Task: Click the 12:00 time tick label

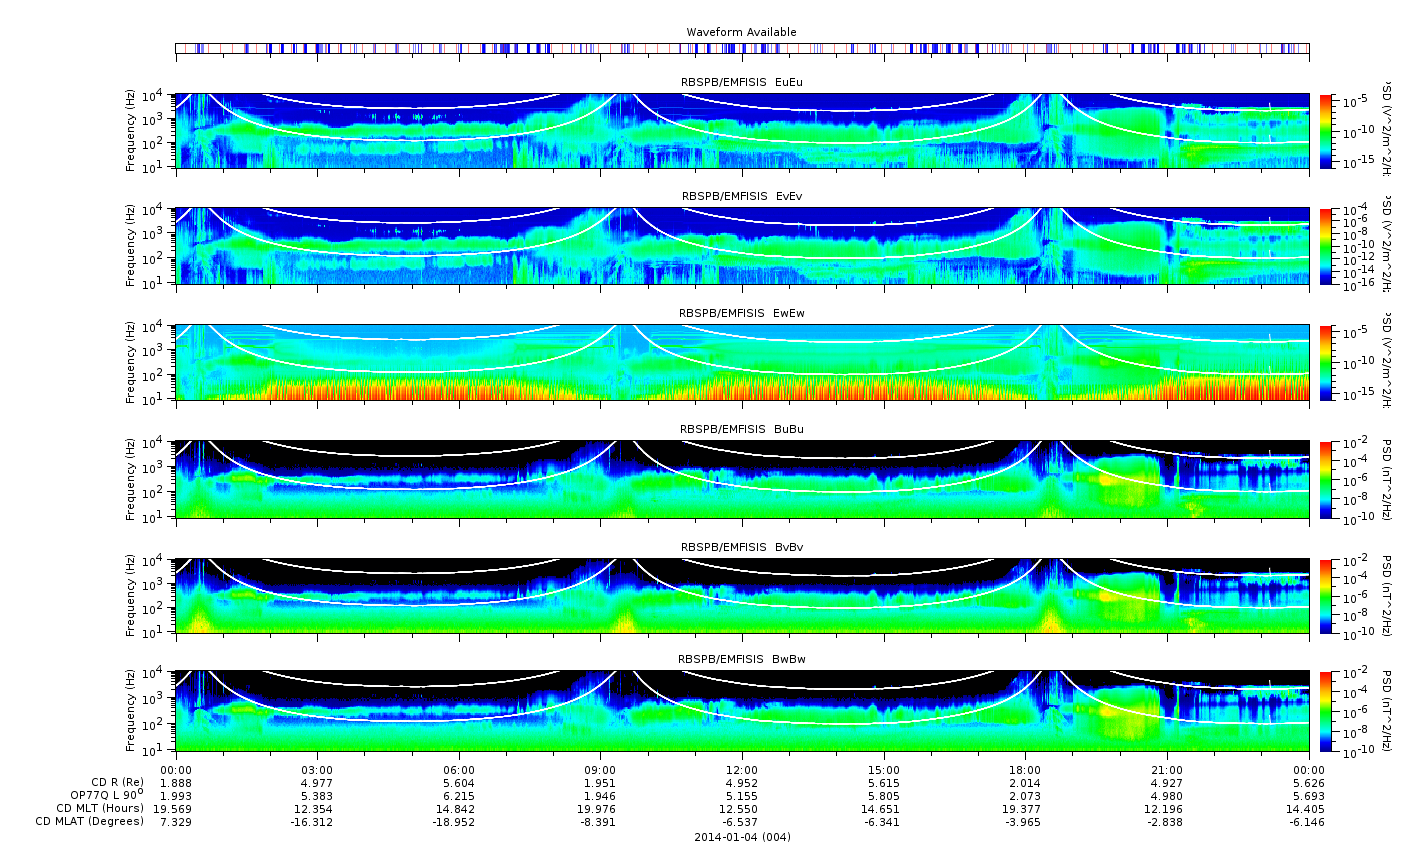Action: [742, 769]
